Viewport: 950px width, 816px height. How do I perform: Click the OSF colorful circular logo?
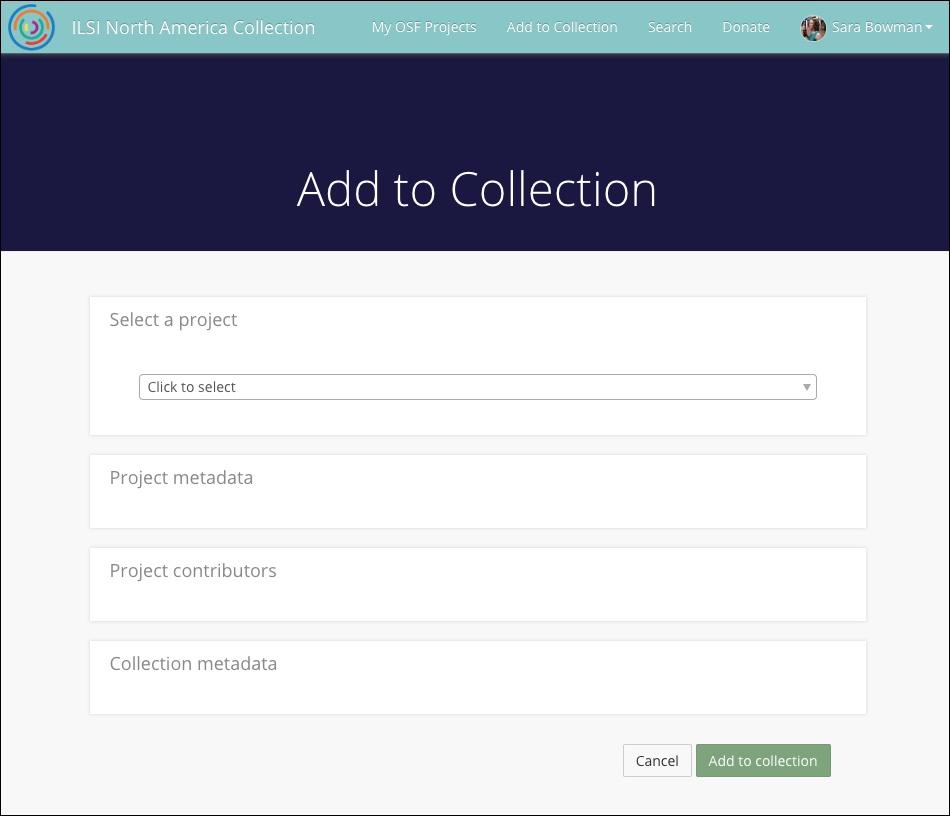click(32, 27)
